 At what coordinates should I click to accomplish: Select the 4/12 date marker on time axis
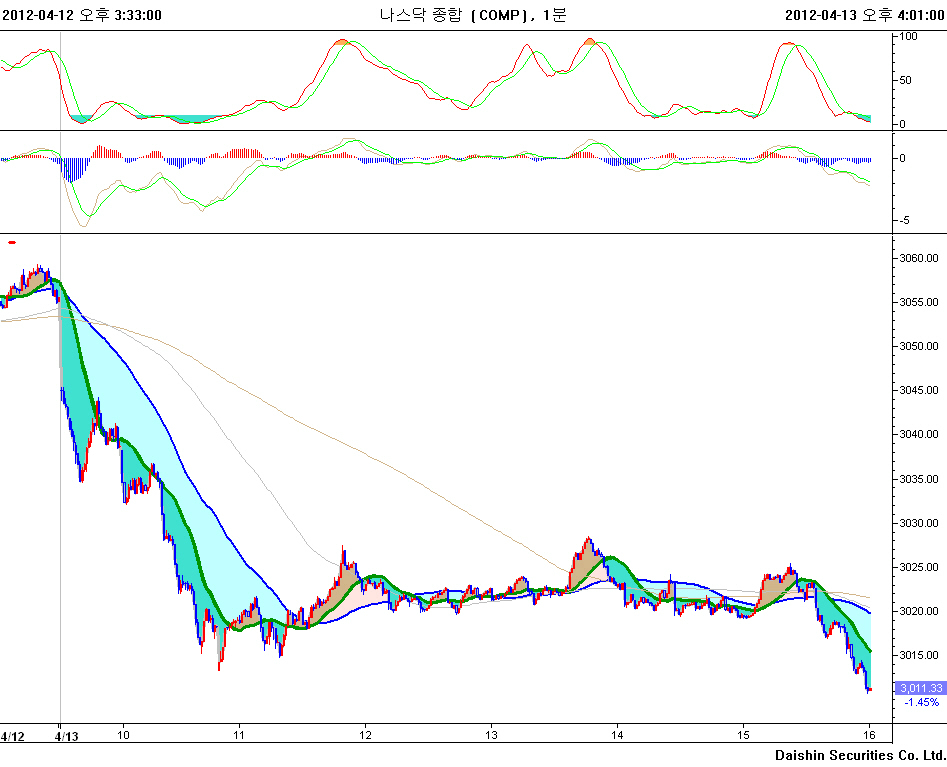(13, 736)
